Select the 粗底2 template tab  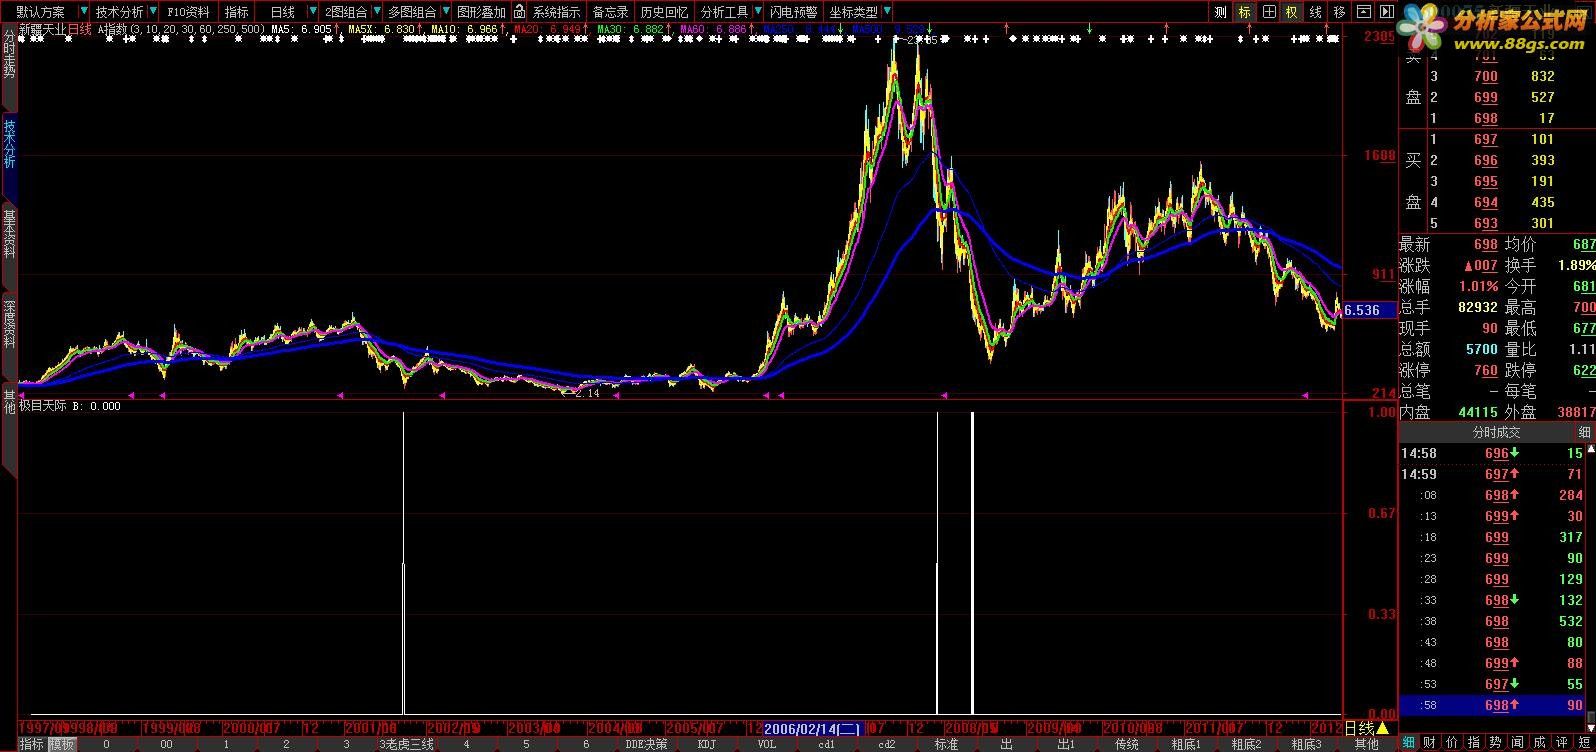pos(1246,744)
